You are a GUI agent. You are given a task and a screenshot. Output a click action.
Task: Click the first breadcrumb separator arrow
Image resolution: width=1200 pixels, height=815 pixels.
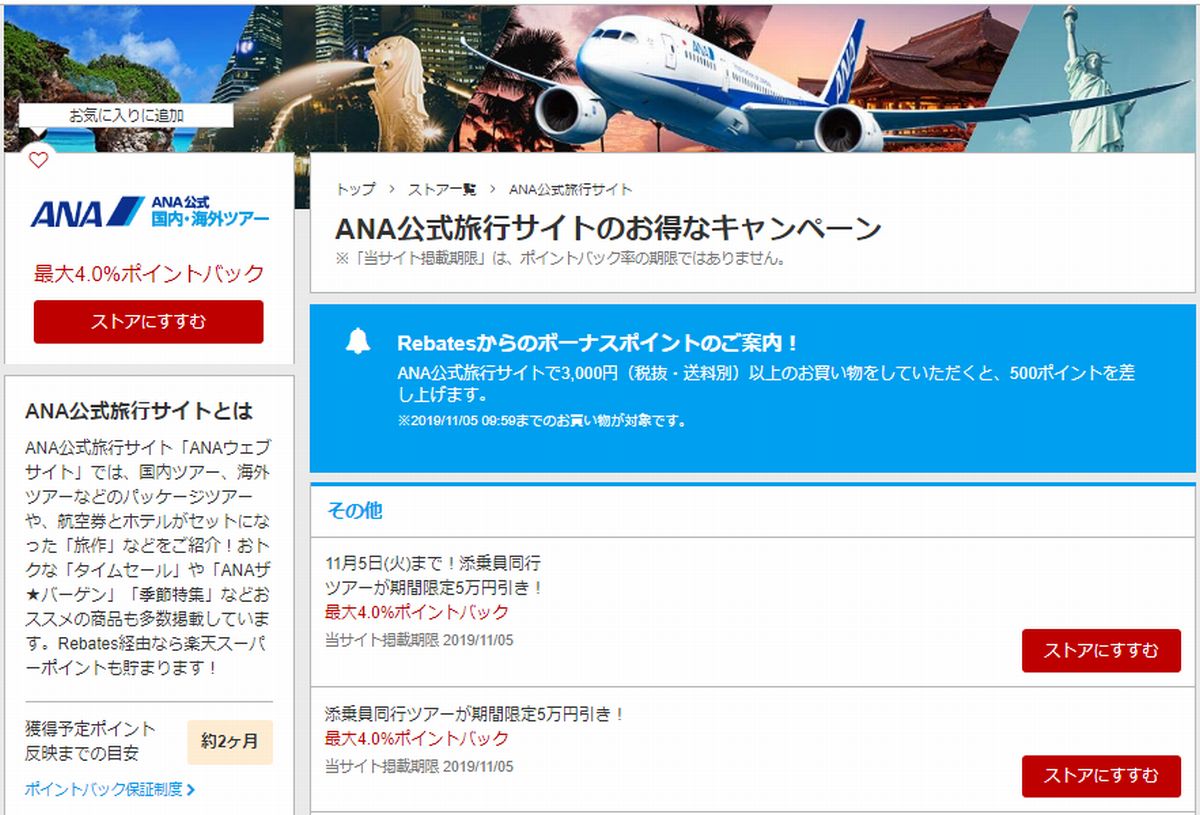(x=391, y=189)
